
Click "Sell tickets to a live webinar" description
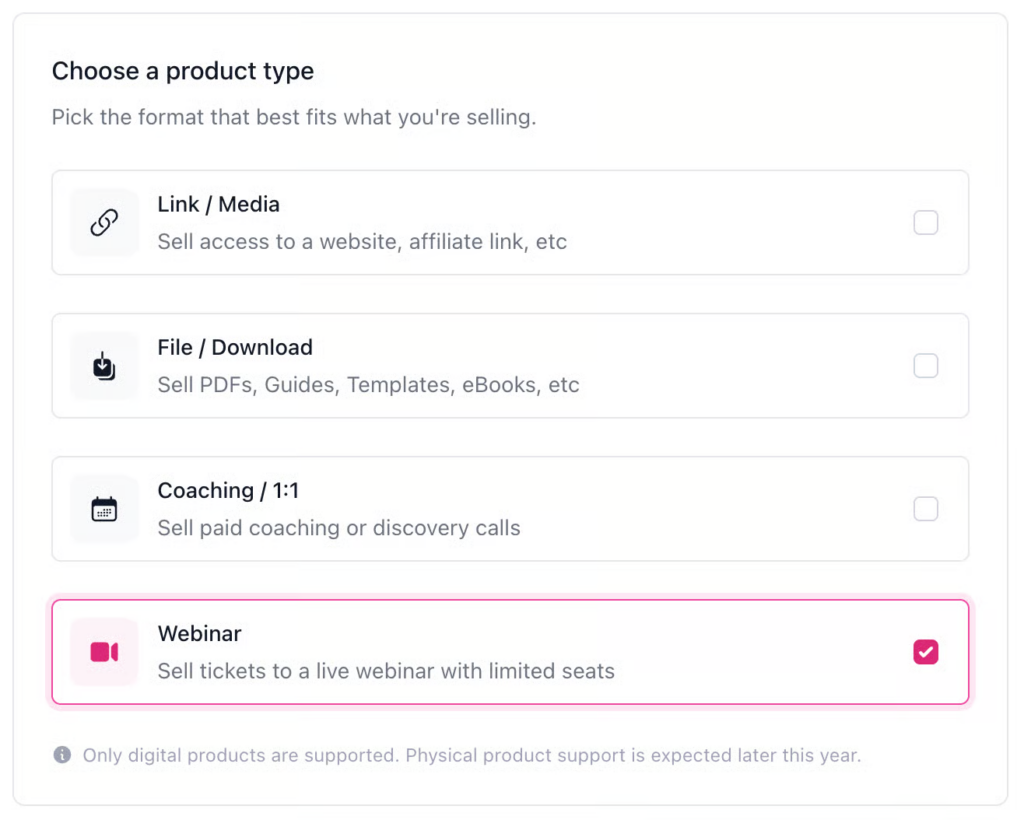[386, 671]
